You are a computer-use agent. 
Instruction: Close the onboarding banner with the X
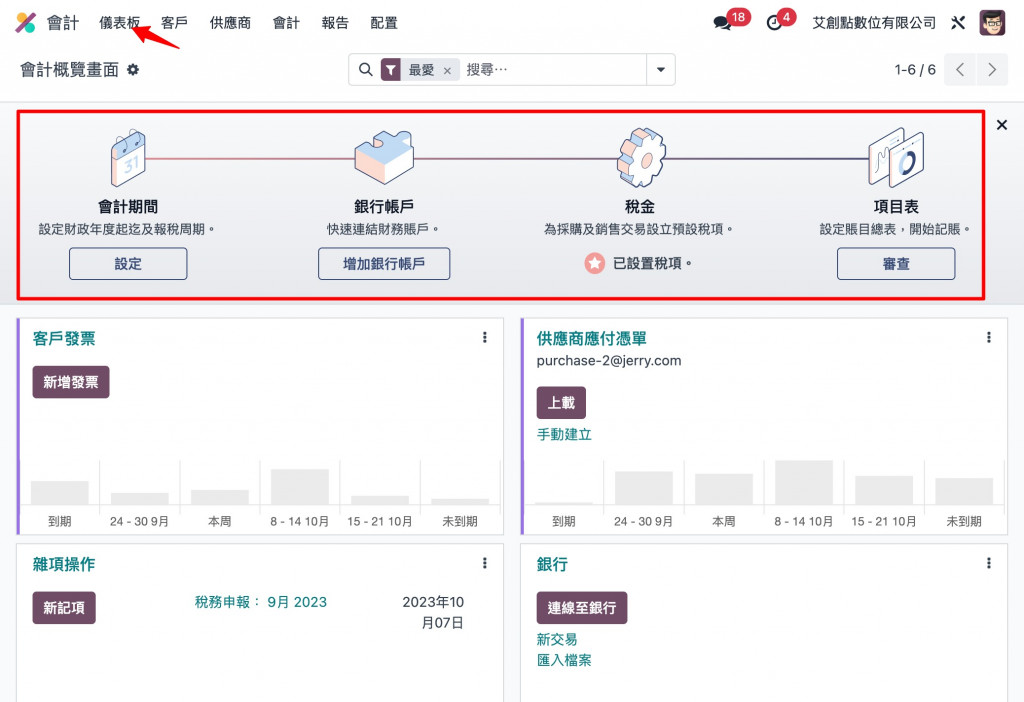[1002, 125]
